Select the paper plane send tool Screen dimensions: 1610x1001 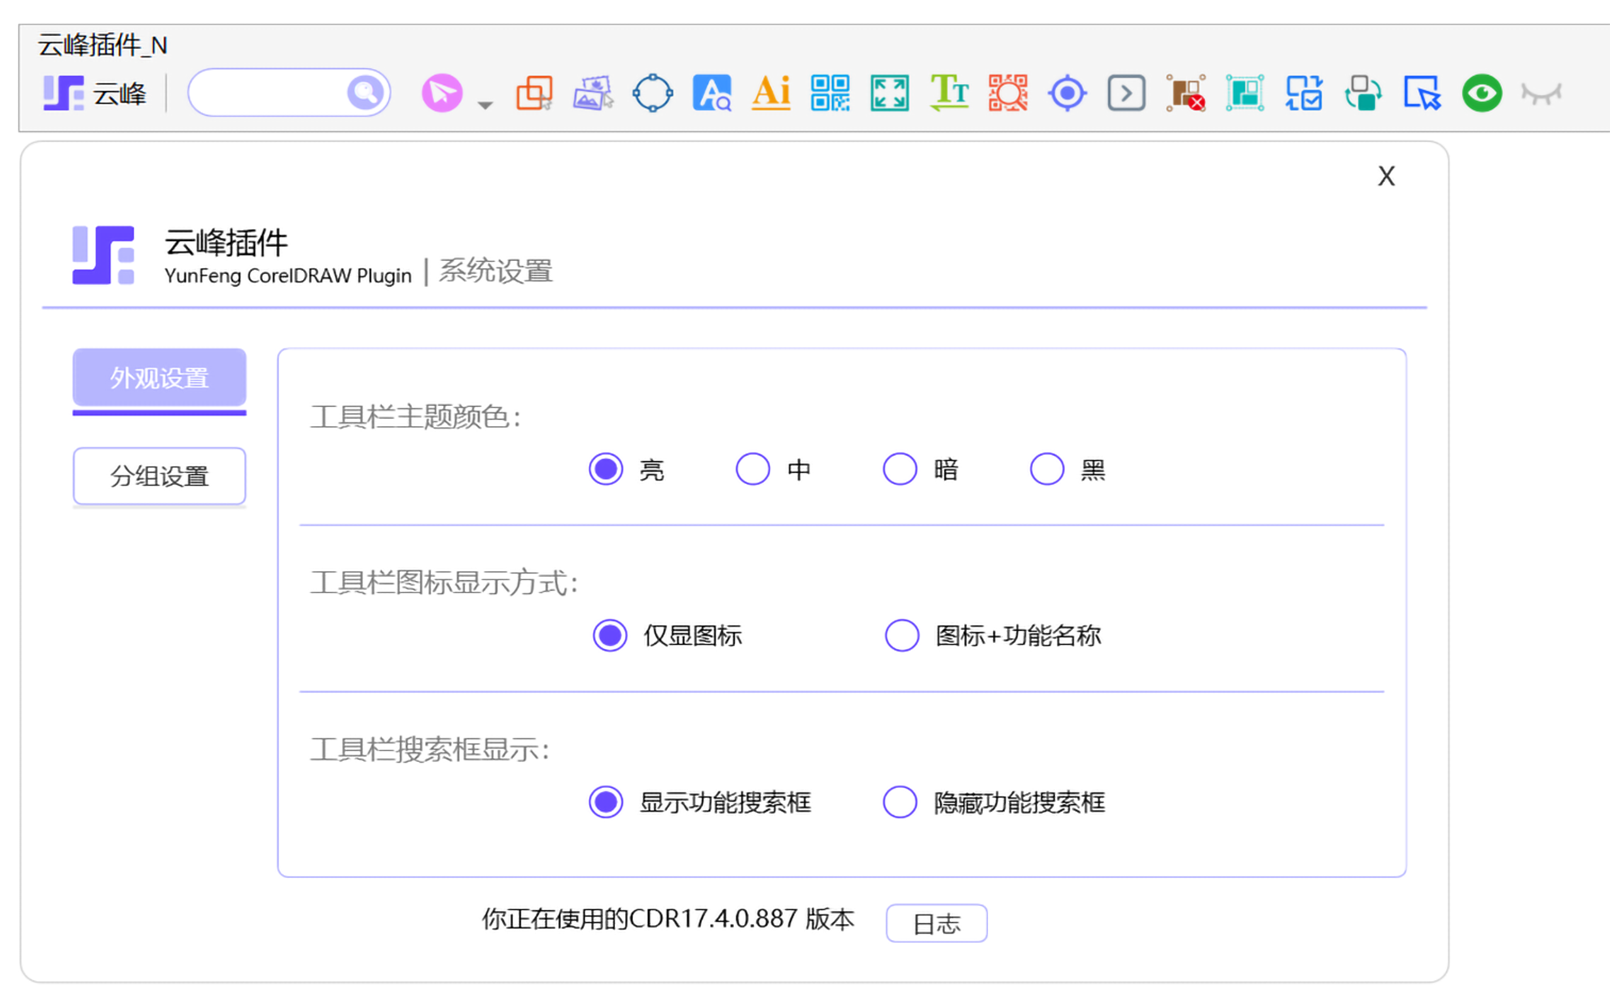(441, 92)
